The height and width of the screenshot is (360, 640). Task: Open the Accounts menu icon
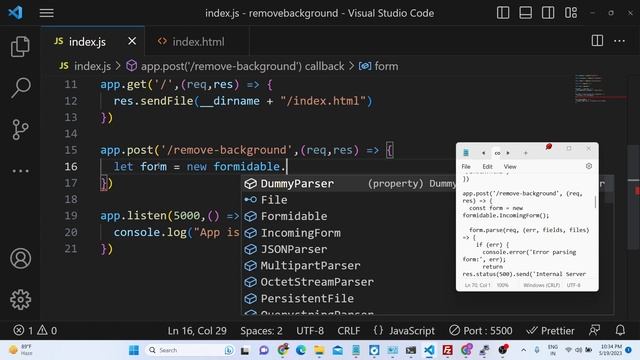pos(20,258)
